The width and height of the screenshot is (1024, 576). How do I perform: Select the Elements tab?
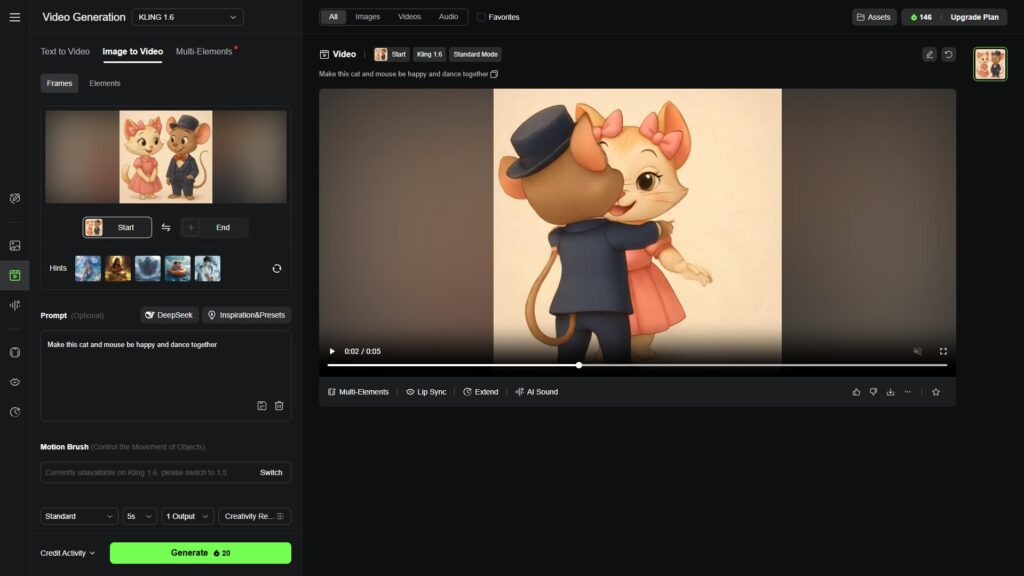coord(105,83)
